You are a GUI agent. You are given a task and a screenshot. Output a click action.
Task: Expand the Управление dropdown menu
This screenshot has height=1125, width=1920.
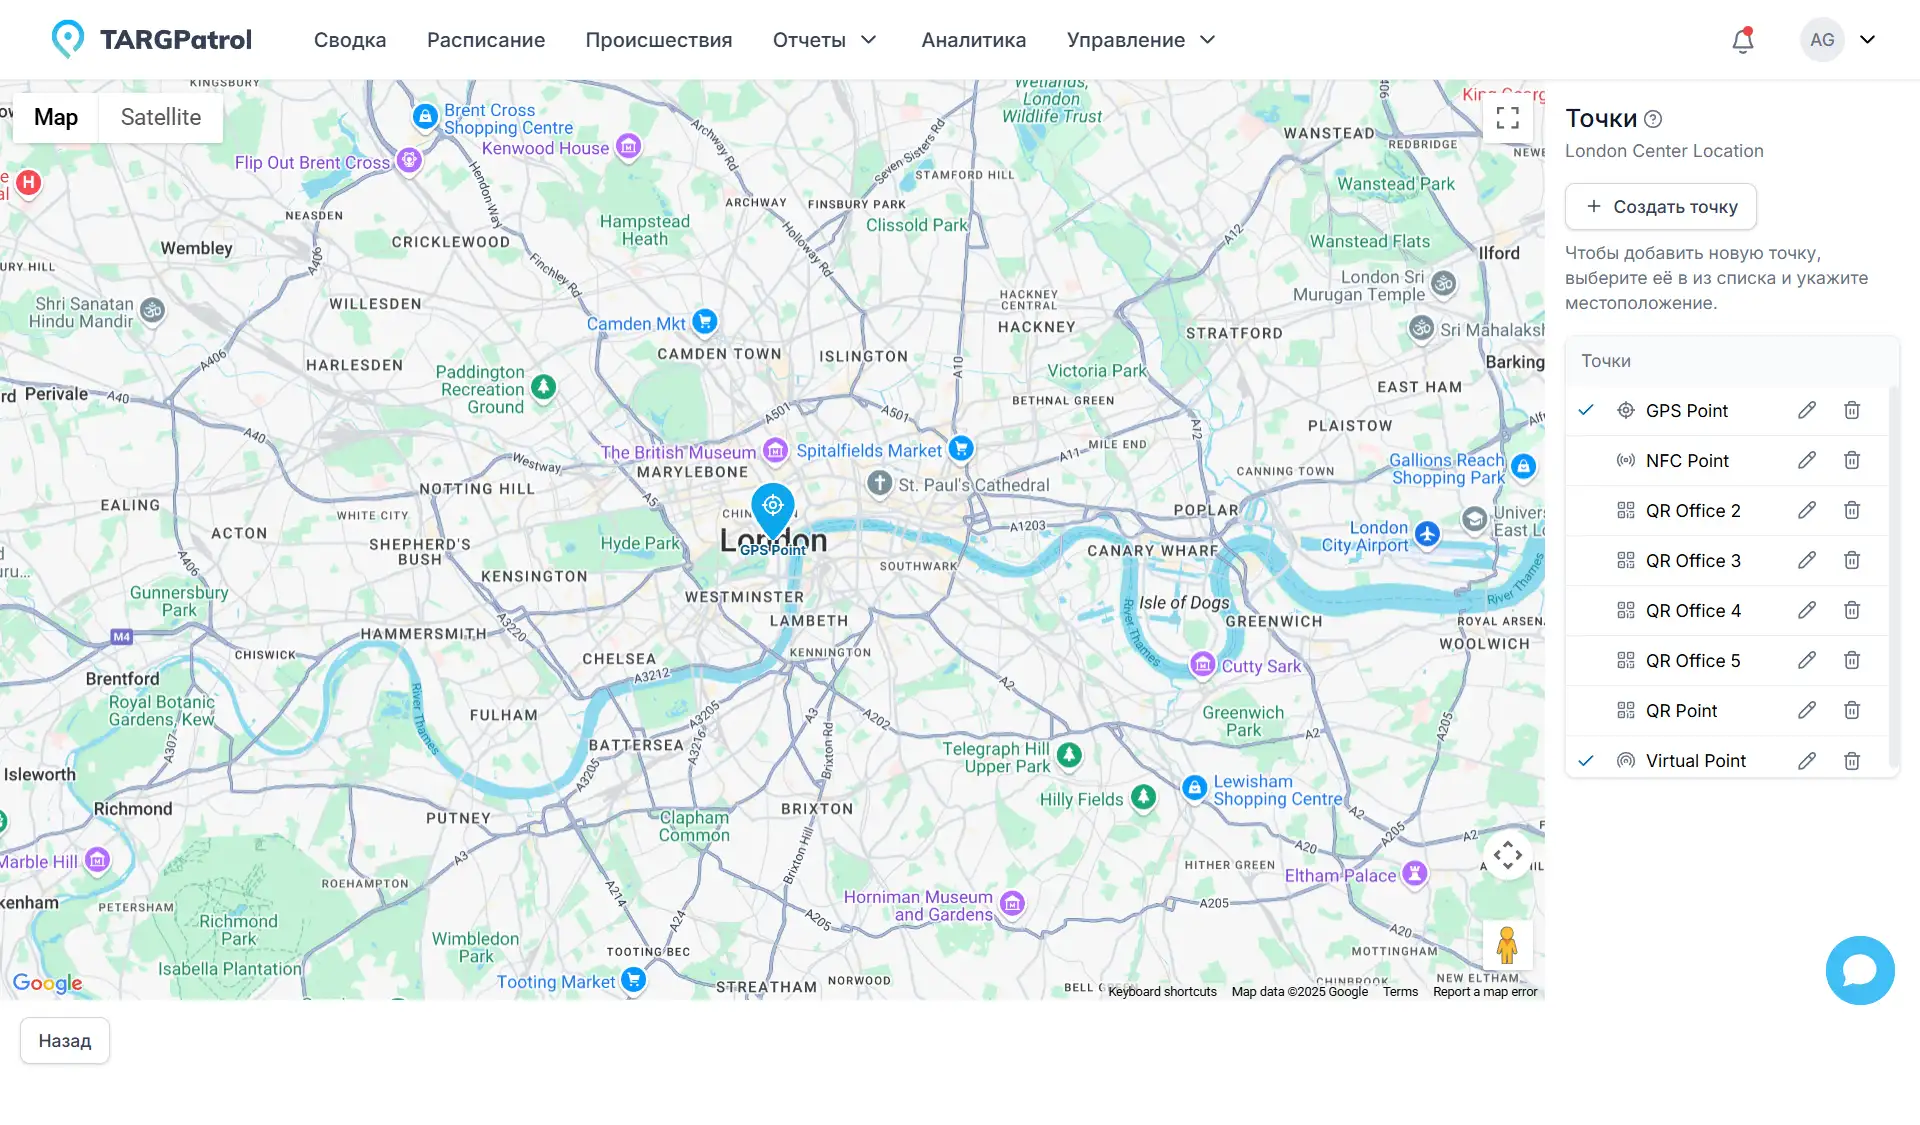tap(1140, 40)
